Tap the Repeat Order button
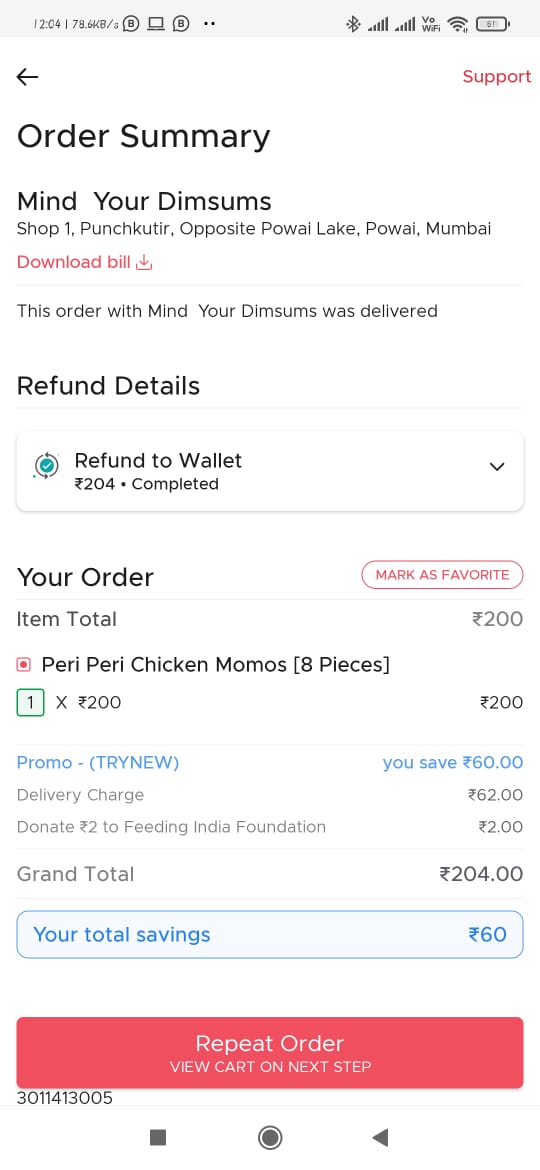The height and width of the screenshot is (1170, 540). coord(270,1052)
